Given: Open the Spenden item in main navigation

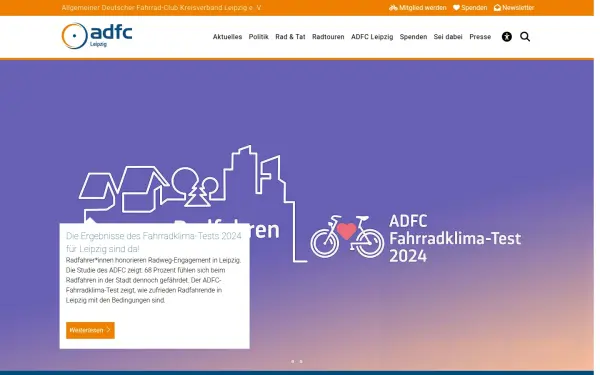Looking at the screenshot, I should [413, 37].
